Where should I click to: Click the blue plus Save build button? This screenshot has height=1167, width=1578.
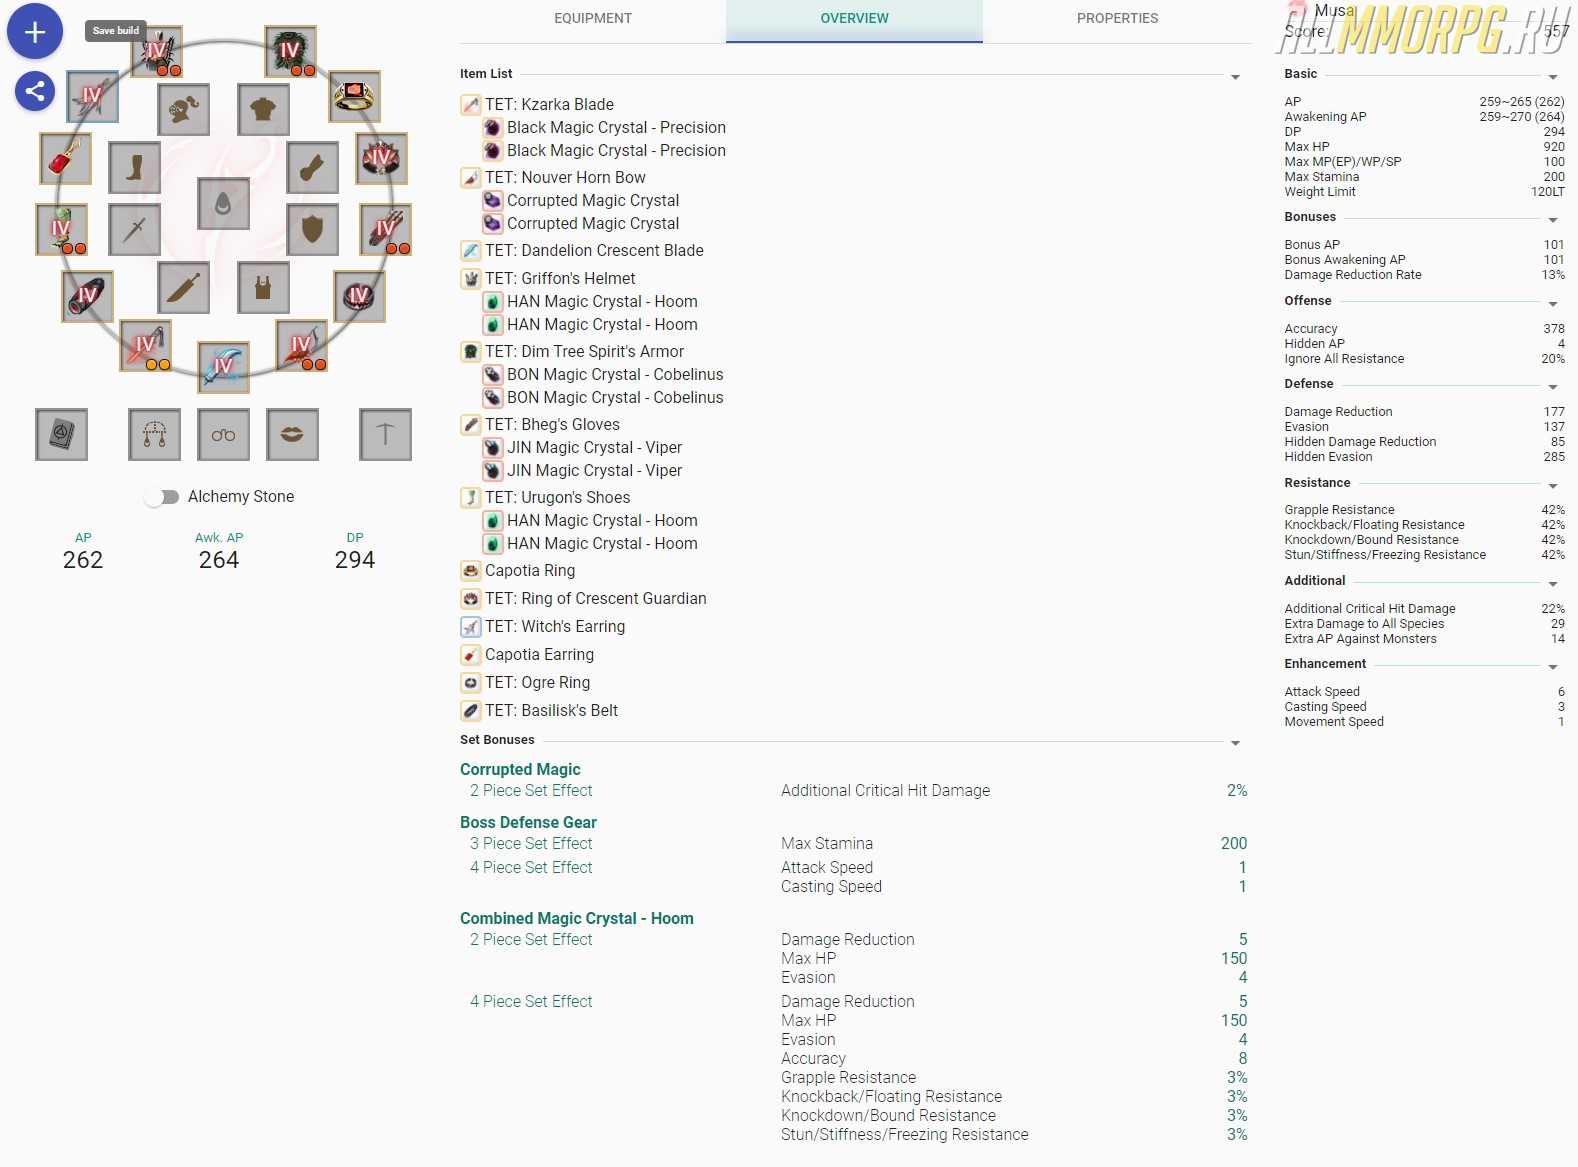tap(35, 32)
